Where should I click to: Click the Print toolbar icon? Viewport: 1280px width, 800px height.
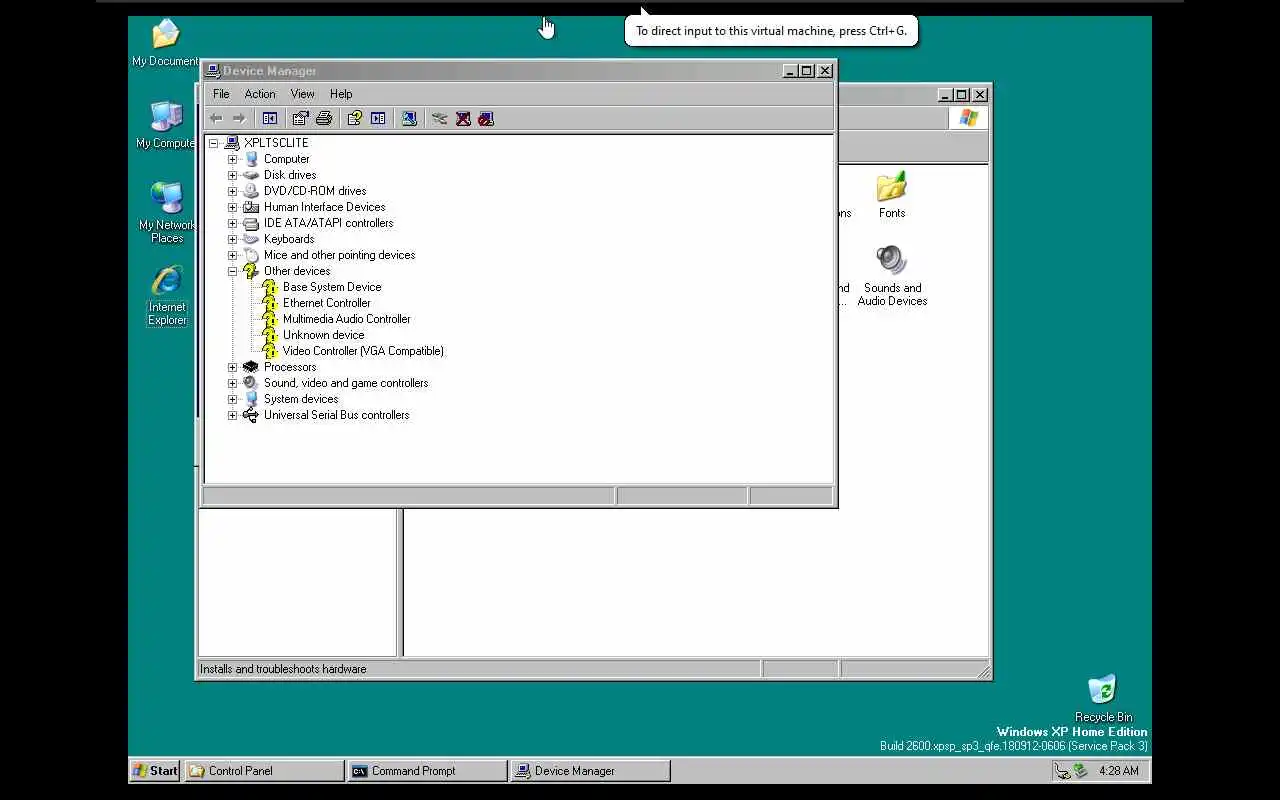[x=324, y=118]
